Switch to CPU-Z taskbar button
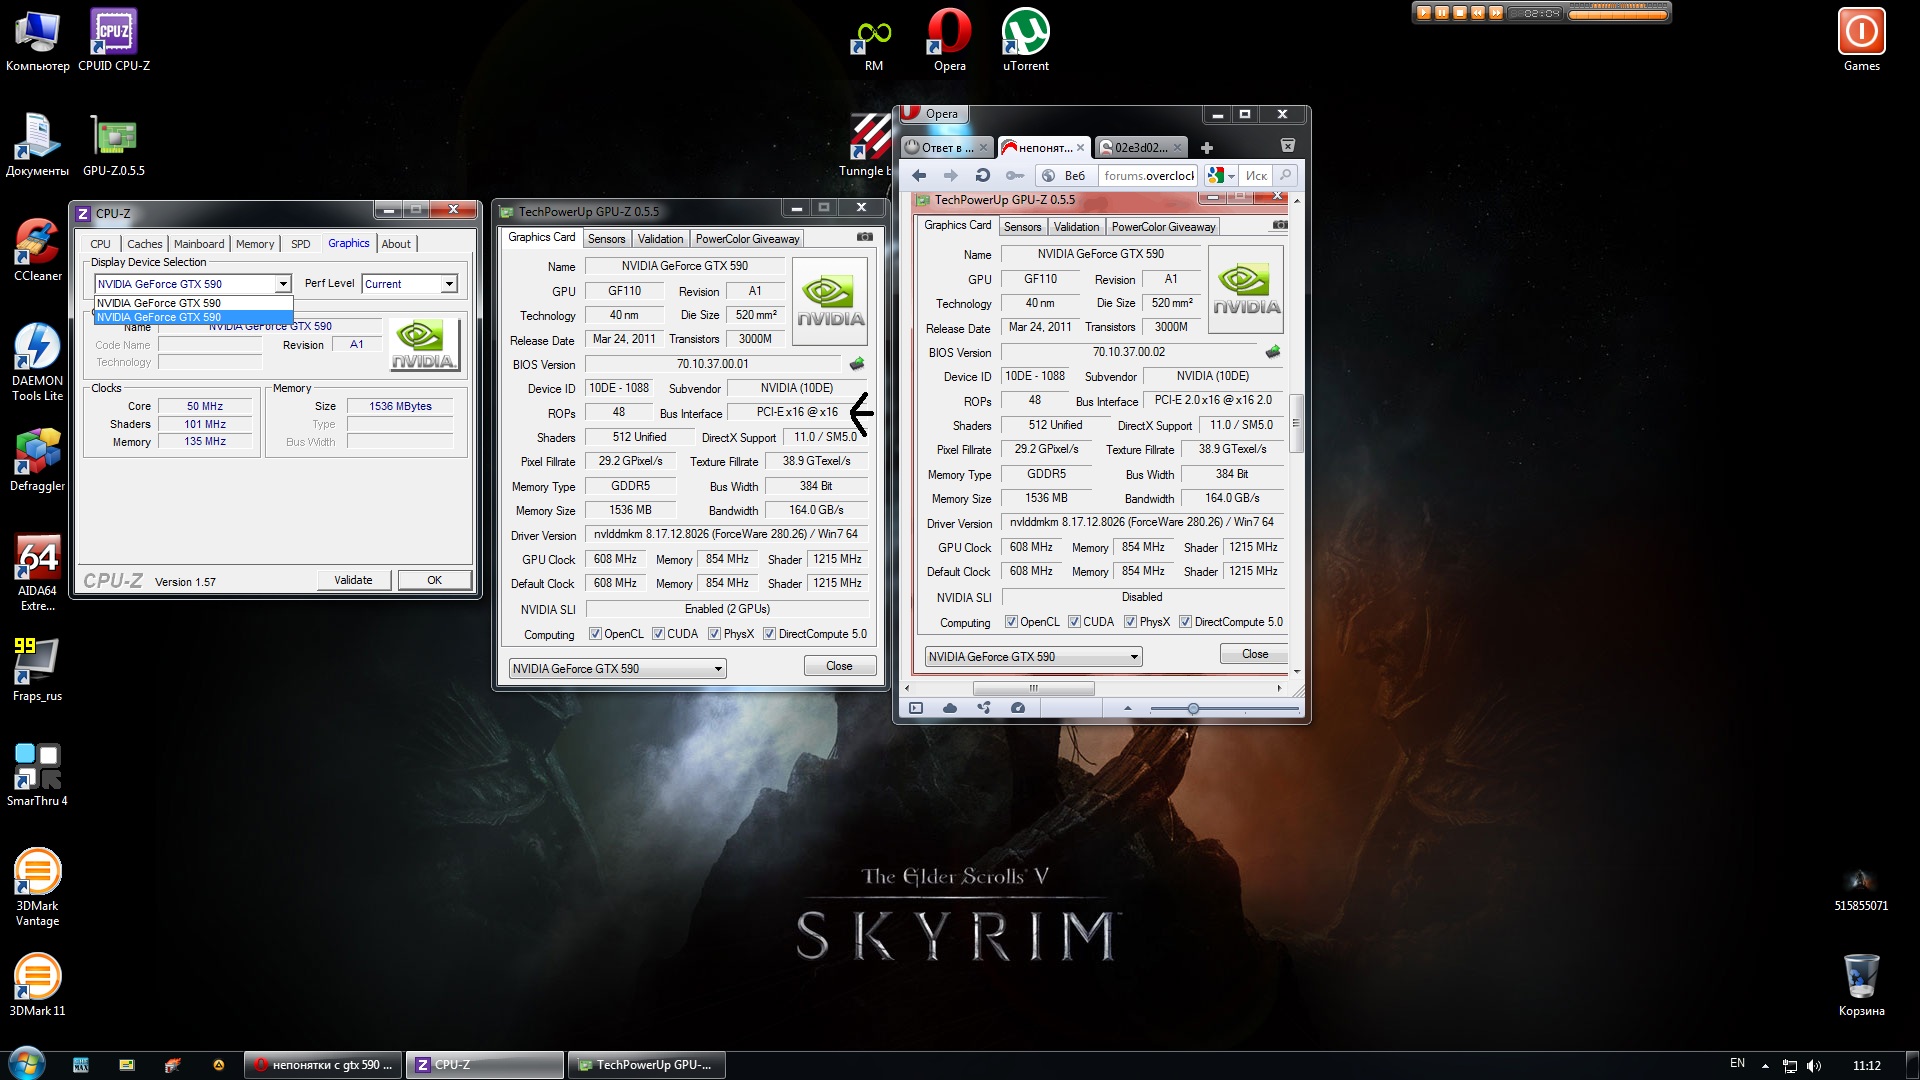 486,1065
